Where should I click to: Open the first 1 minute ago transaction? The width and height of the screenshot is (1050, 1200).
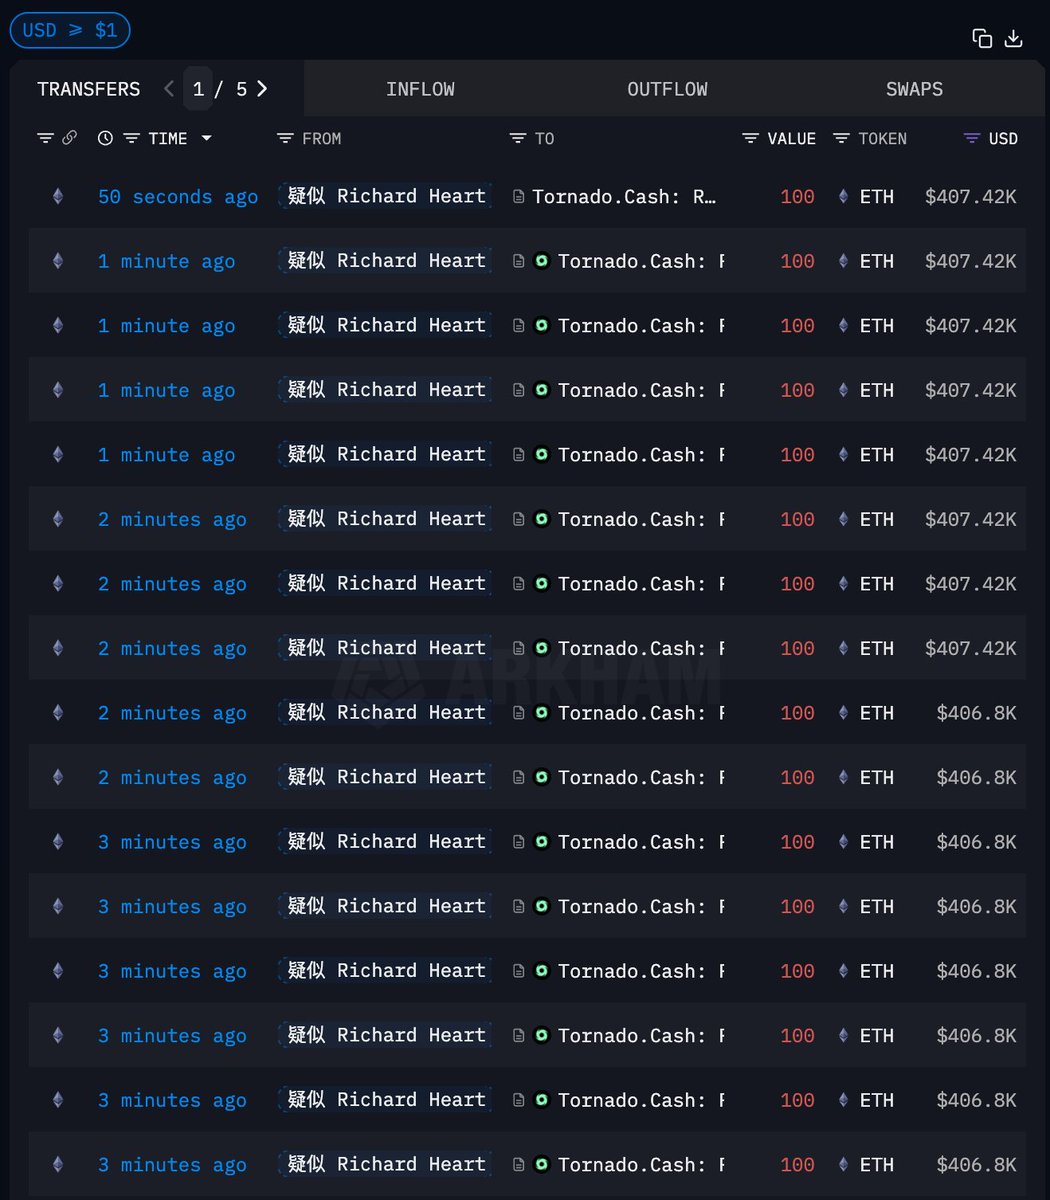pos(167,261)
